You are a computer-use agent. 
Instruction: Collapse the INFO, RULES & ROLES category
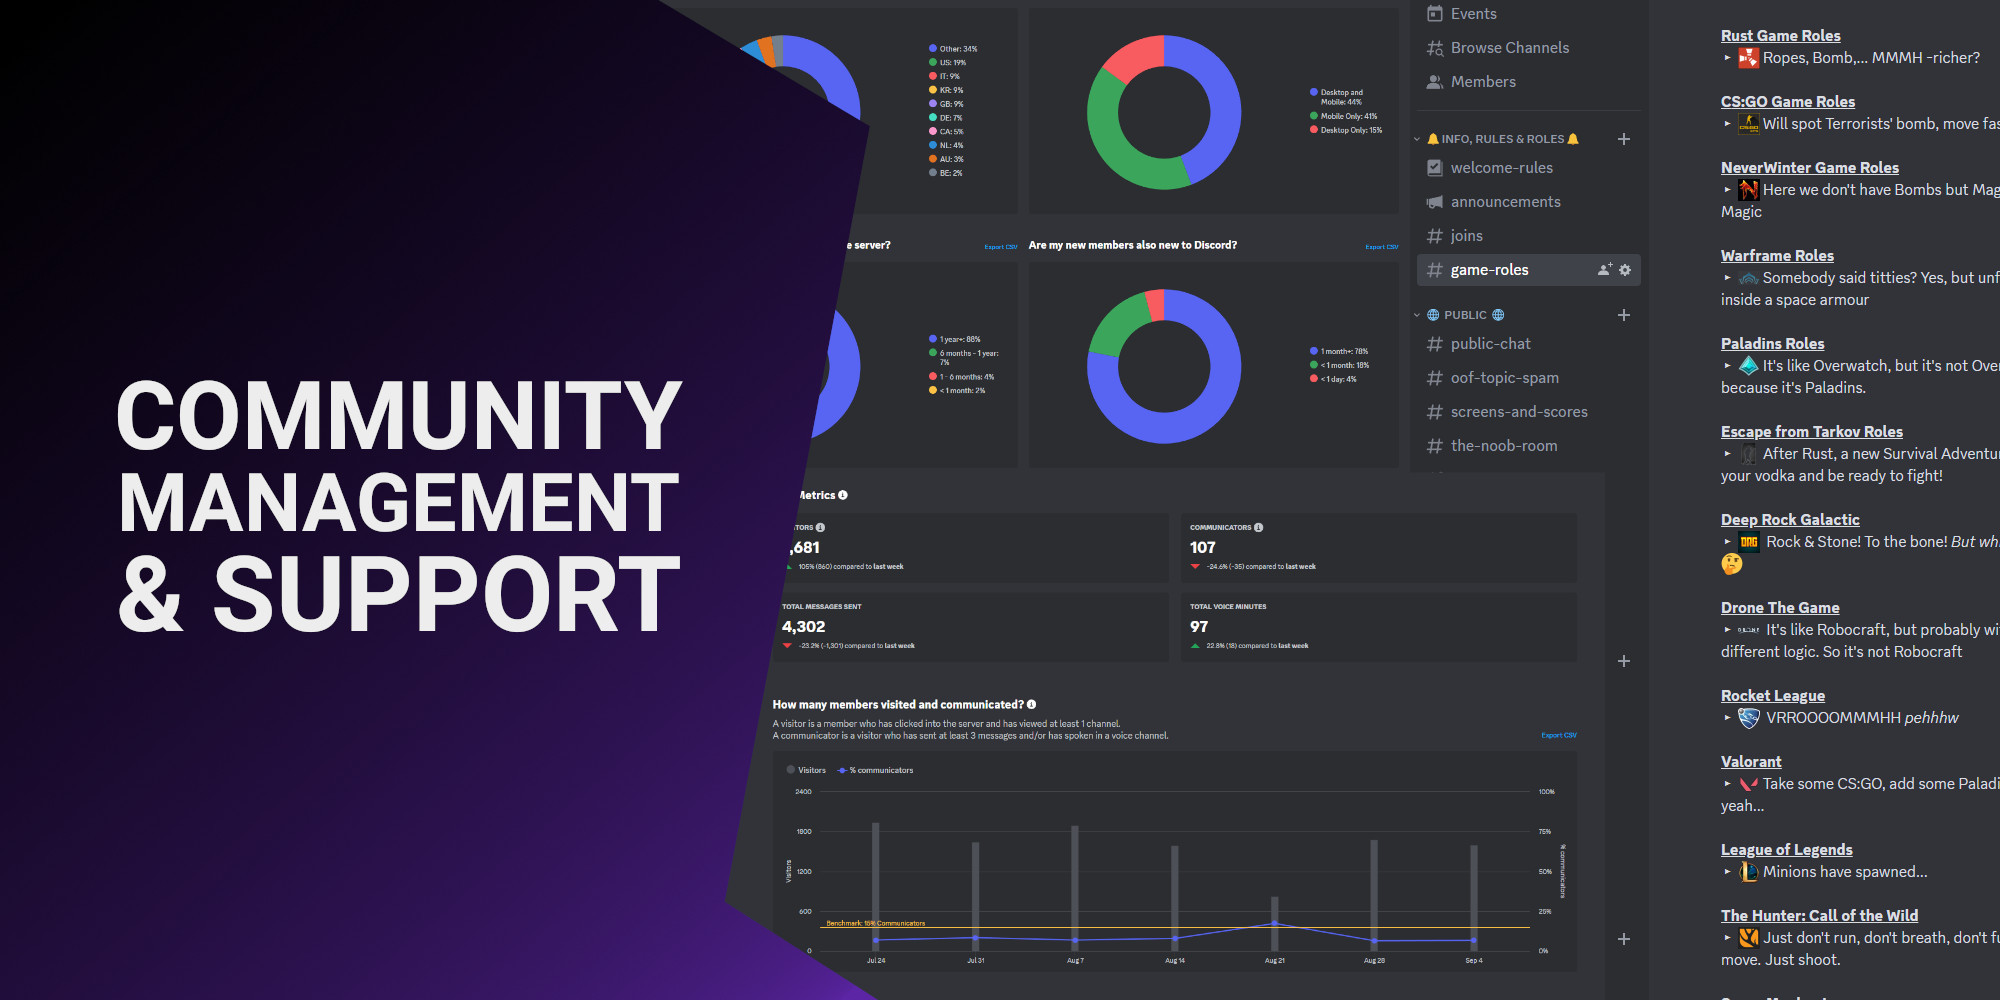click(1417, 139)
